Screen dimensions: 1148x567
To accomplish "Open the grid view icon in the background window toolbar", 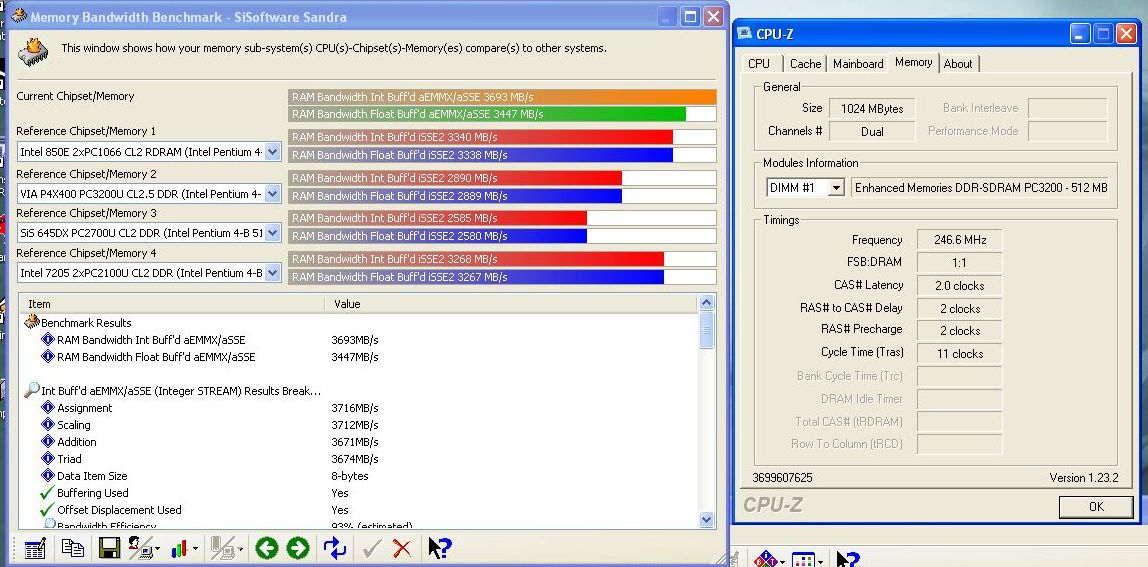I will point(805,560).
